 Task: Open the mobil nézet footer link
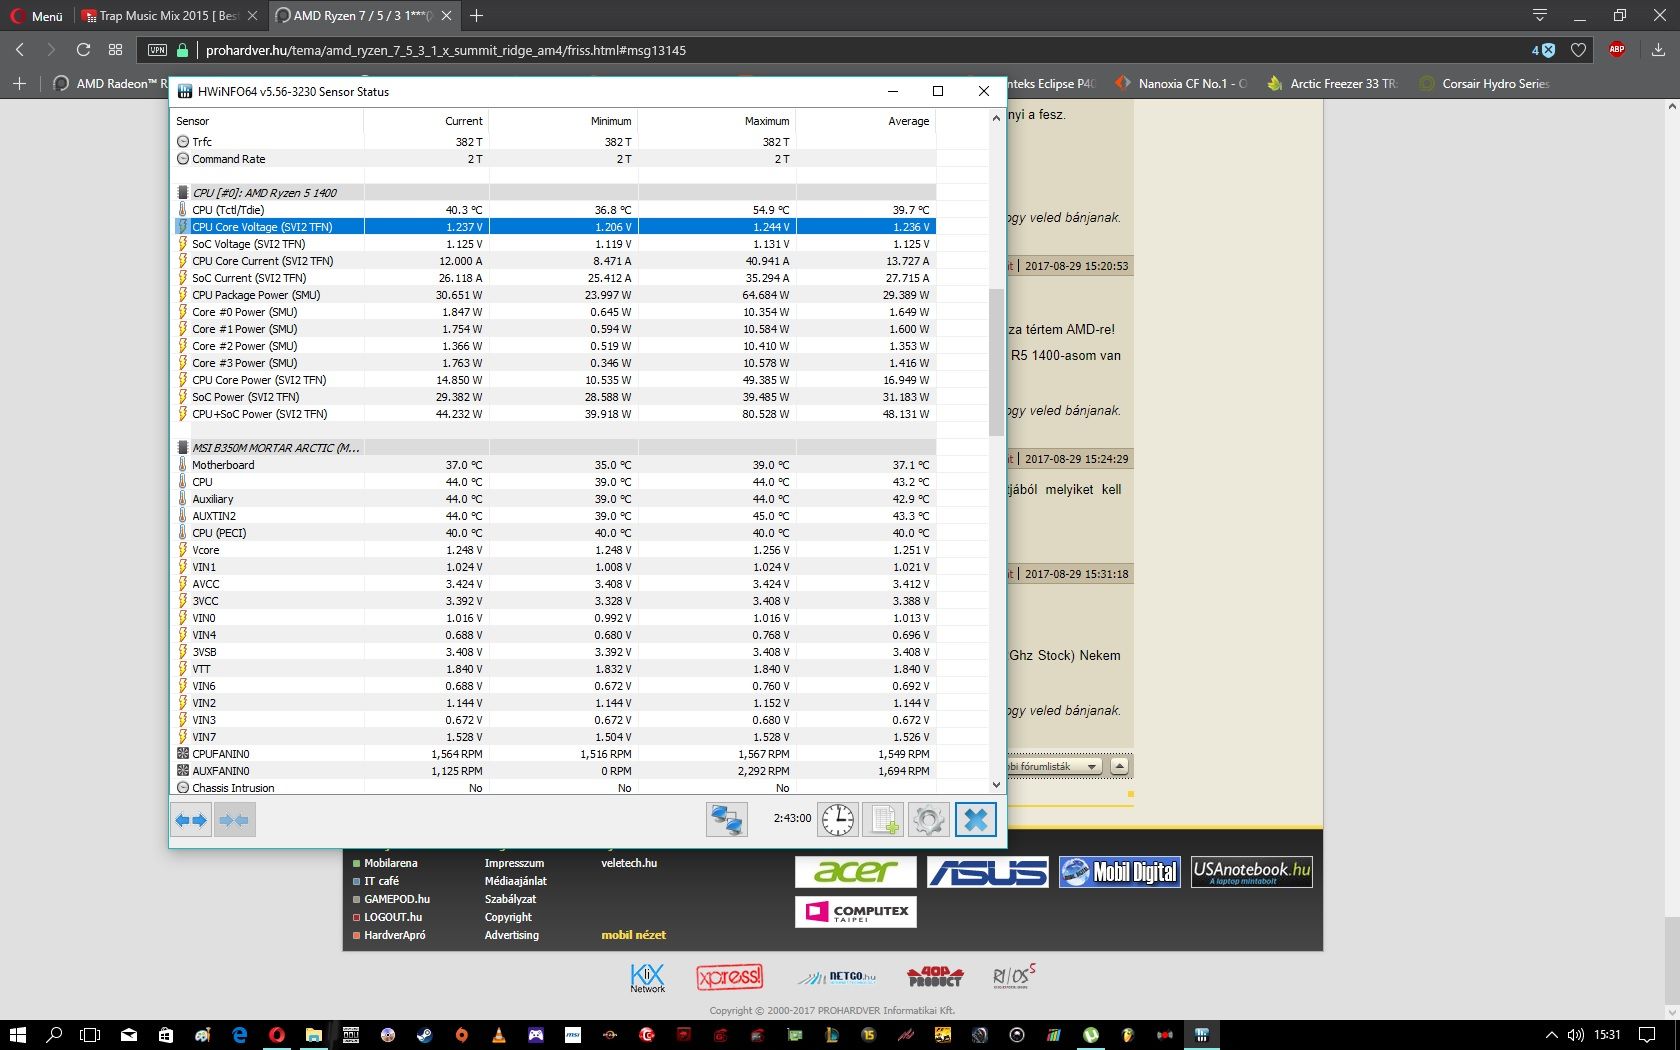coord(633,935)
